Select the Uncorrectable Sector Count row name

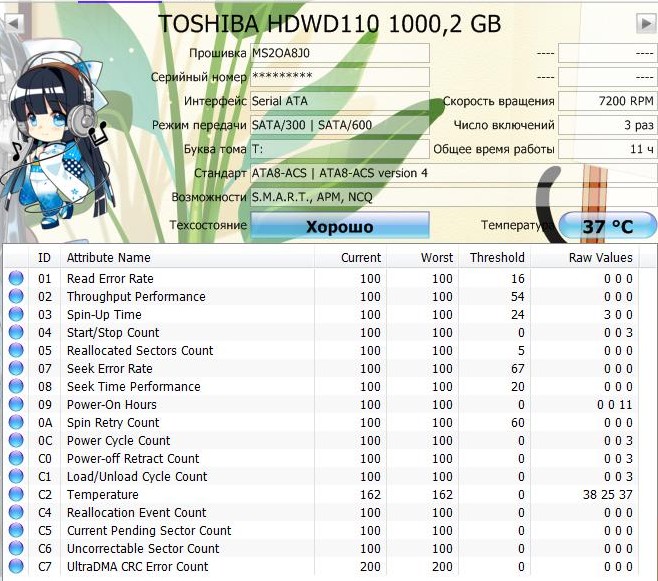(x=143, y=549)
